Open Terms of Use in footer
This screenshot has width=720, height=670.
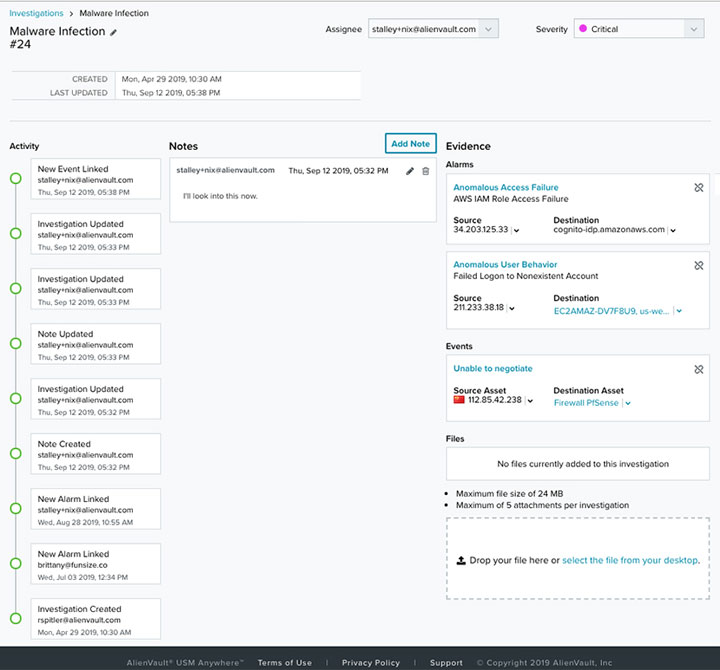point(285,663)
